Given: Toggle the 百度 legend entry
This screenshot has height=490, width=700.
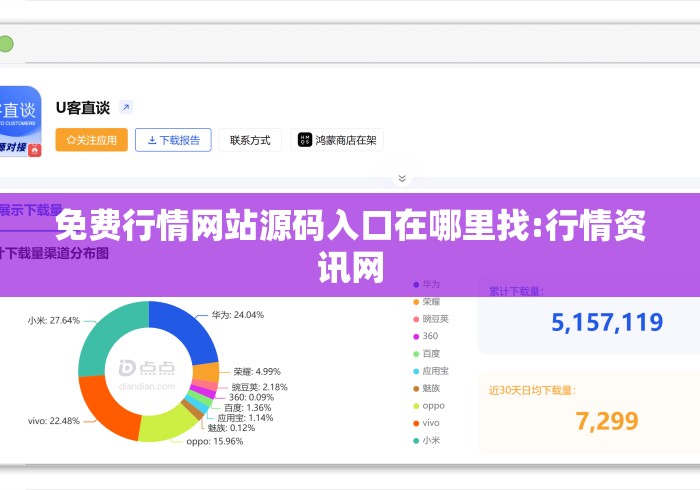Looking at the screenshot, I should 427,353.
